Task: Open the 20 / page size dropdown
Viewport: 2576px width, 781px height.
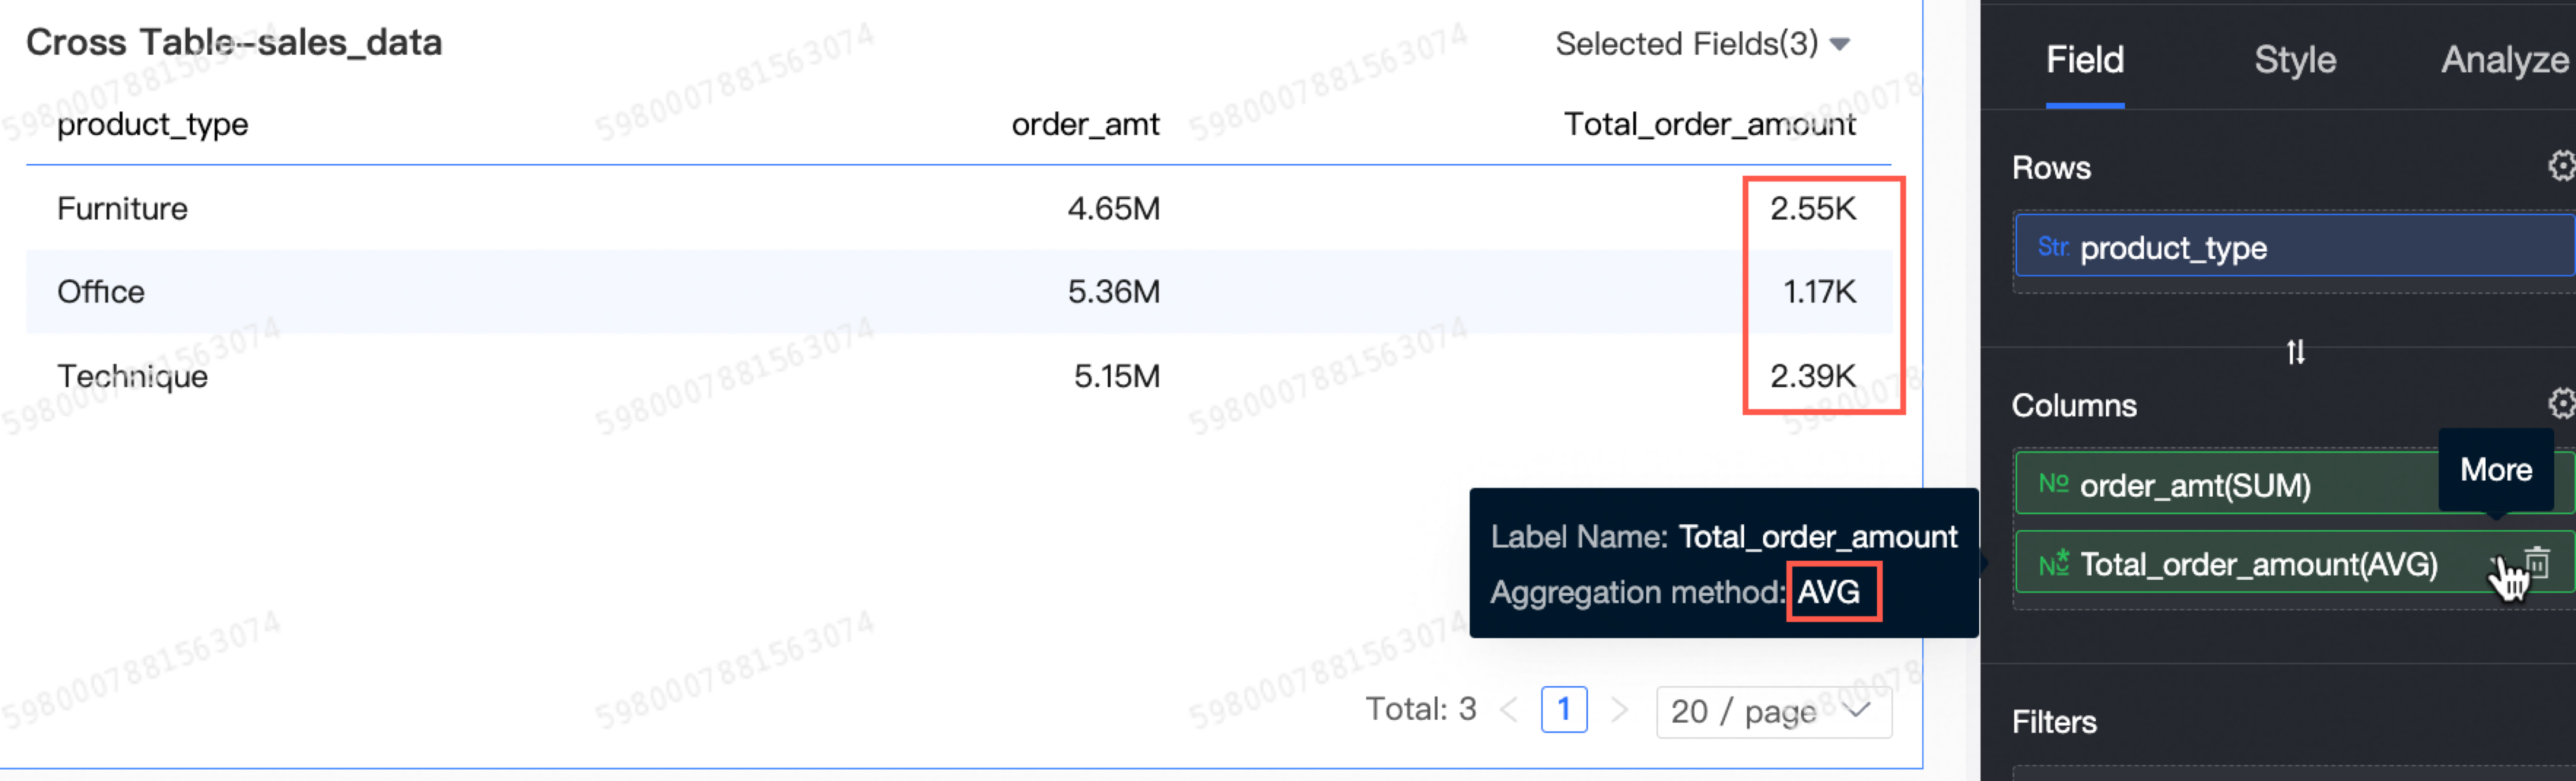Action: (x=1772, y=711)
